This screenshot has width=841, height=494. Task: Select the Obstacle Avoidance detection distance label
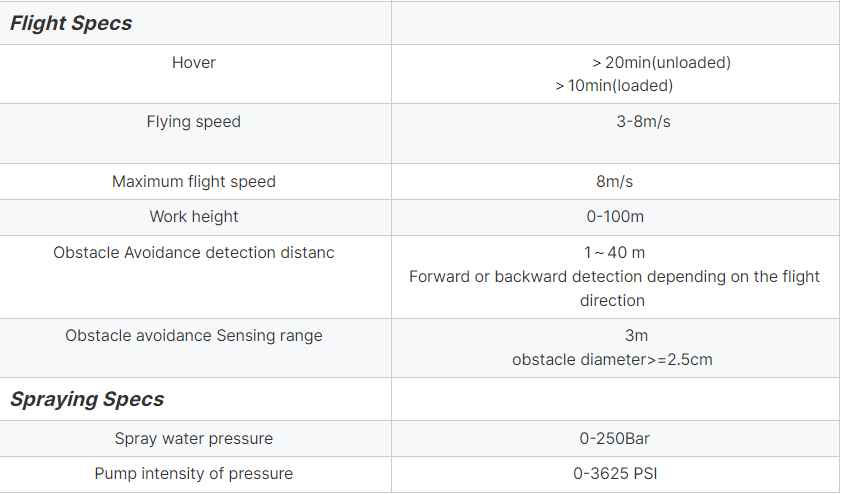point(194,253)
